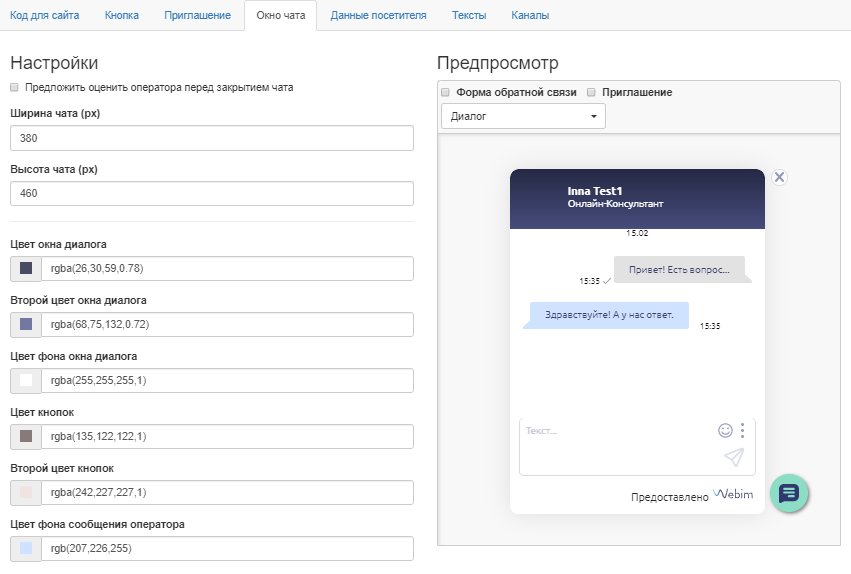Image resolution: width=851 pixels, height=574 pixels.
Task: Open the three-dot menu in chat input
Action: (742, 430)
